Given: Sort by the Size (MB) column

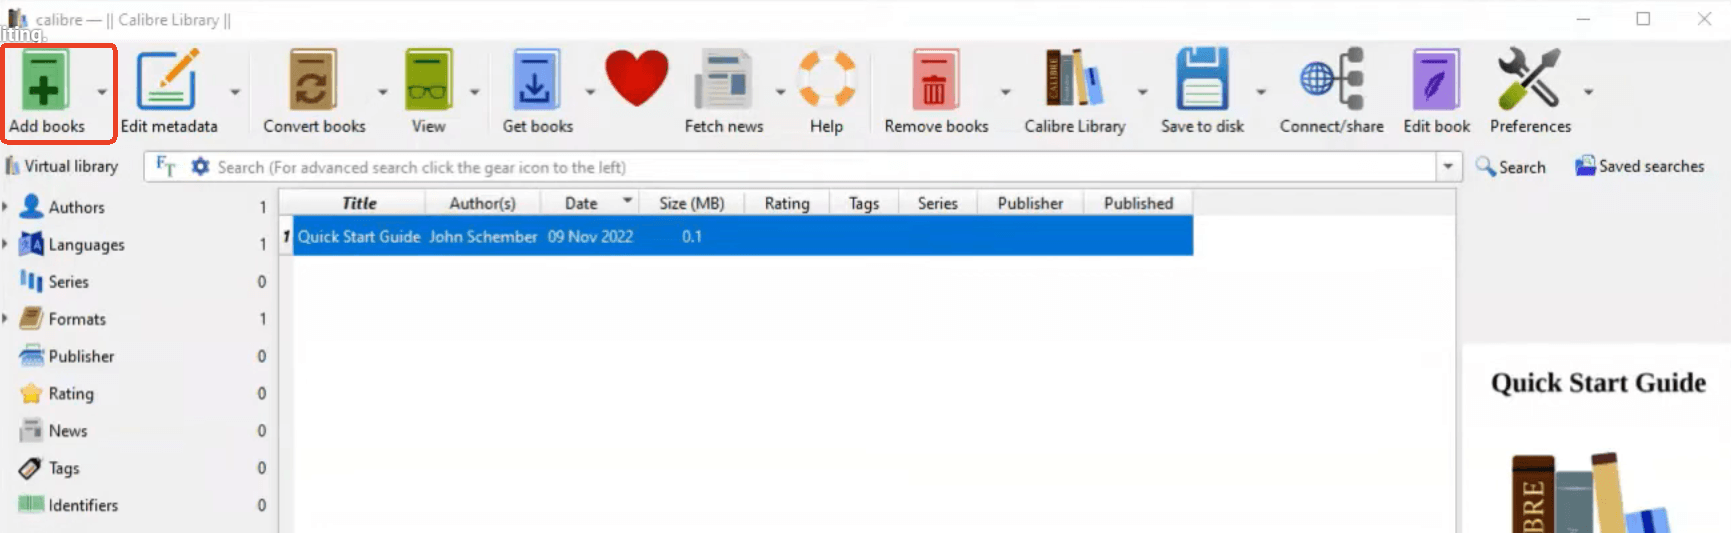Looking at the screenshot, I should (692, 203).
